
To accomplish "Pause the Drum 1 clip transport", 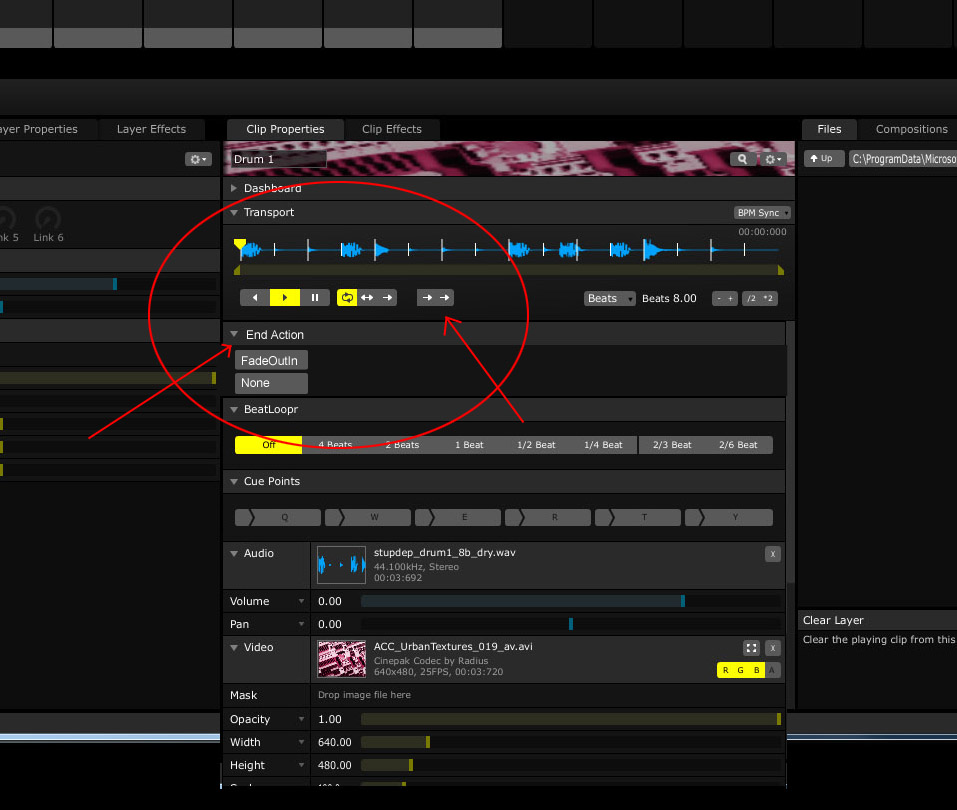I will click(314, 297).
